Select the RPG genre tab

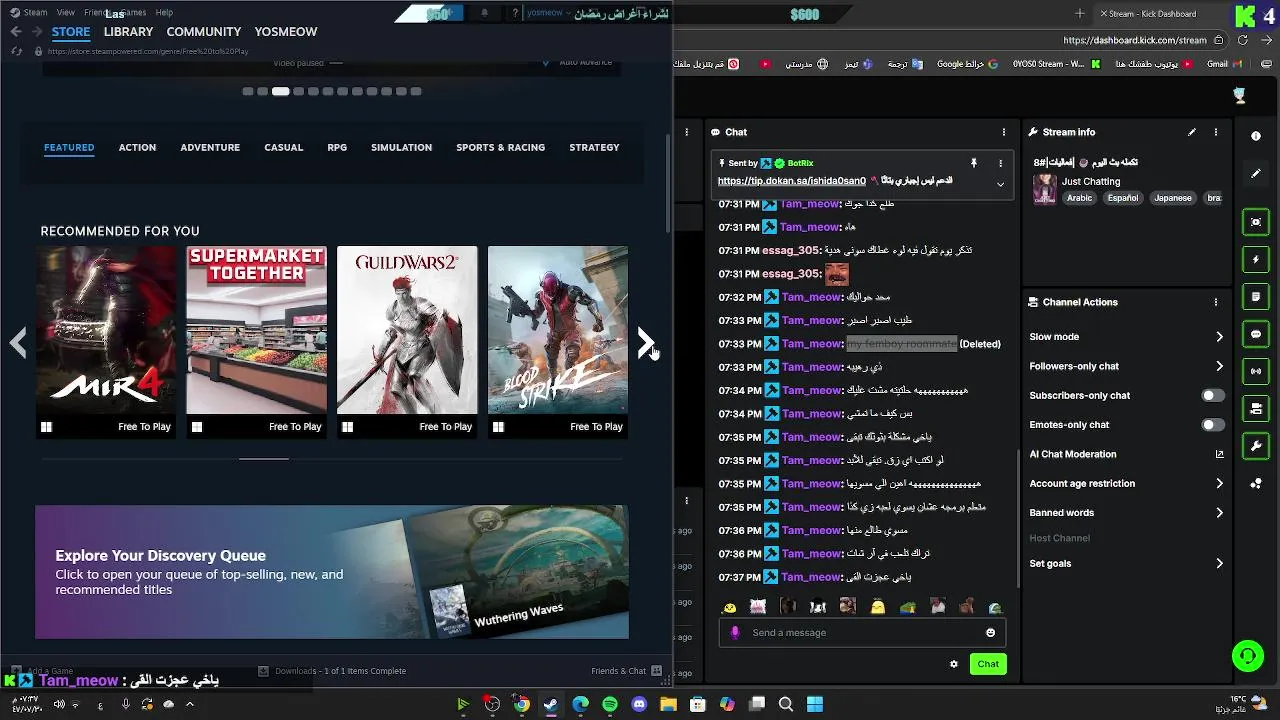337,147
